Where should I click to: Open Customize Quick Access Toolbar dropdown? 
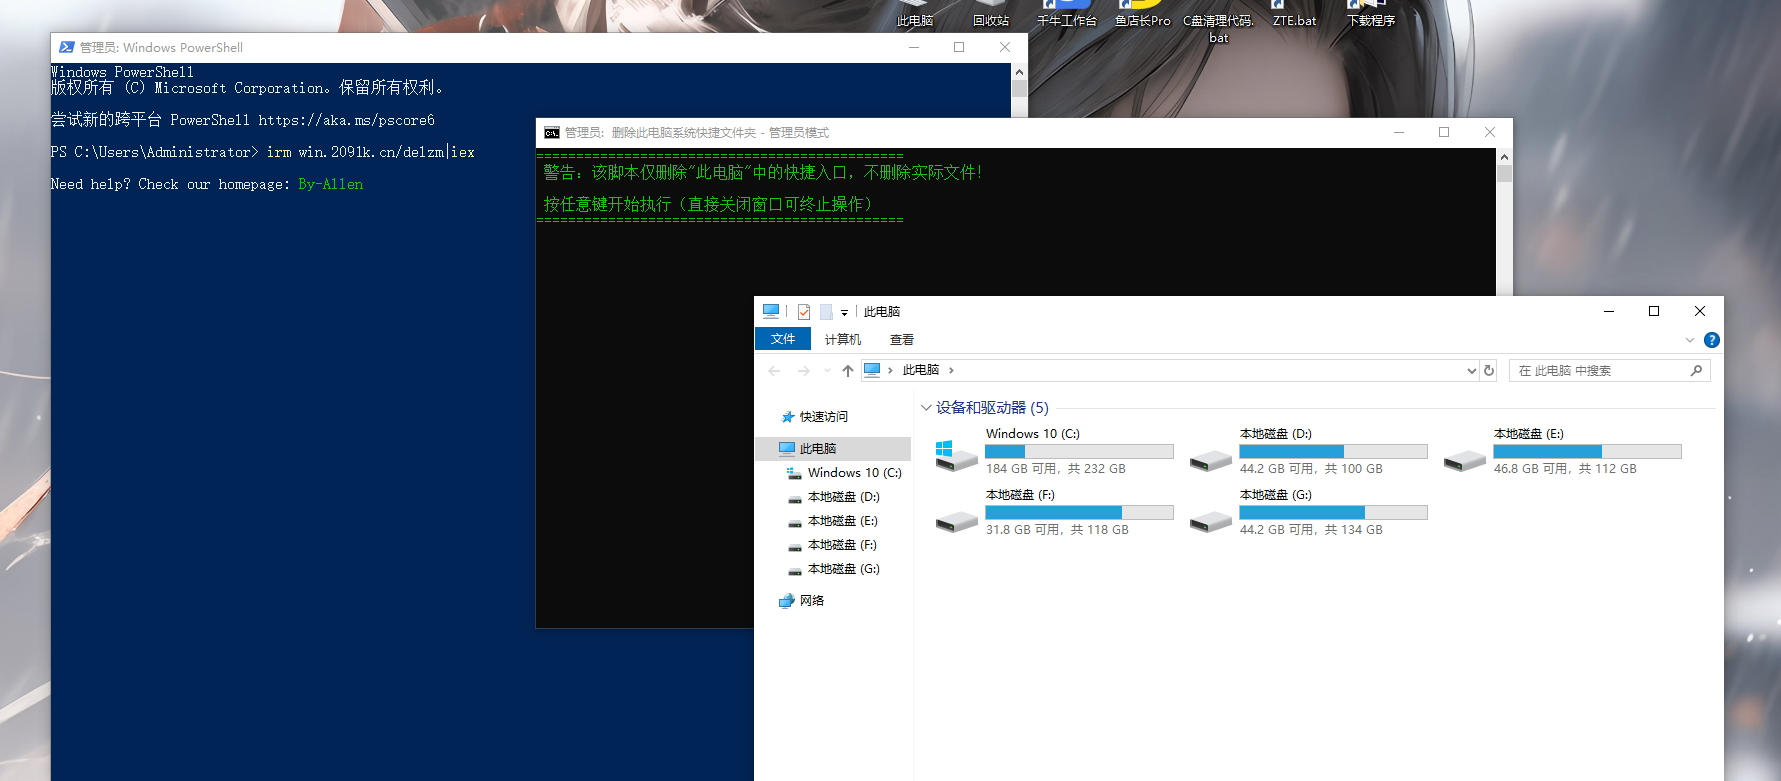(844, 313)
